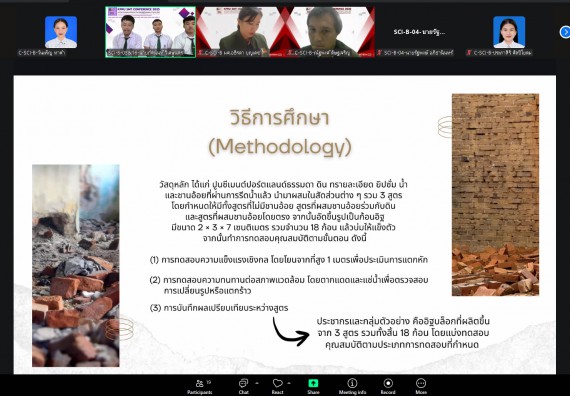Click the muted mic icon on SCI-B-04 label
Viewport: 570px width, 396px height.
tap(380, 53)
